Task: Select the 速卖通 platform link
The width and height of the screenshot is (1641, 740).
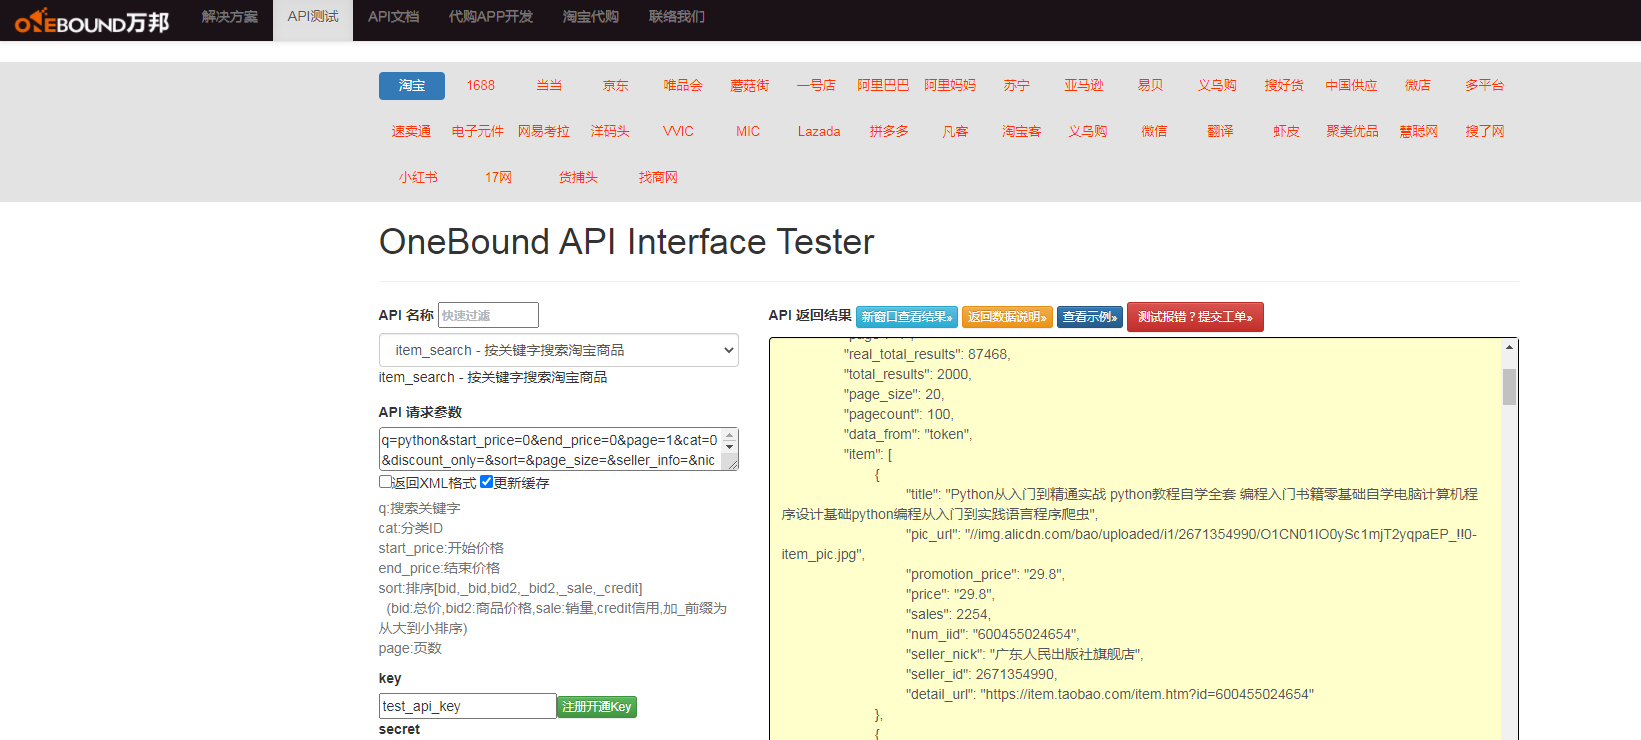Action: click(x=411, y=132)
